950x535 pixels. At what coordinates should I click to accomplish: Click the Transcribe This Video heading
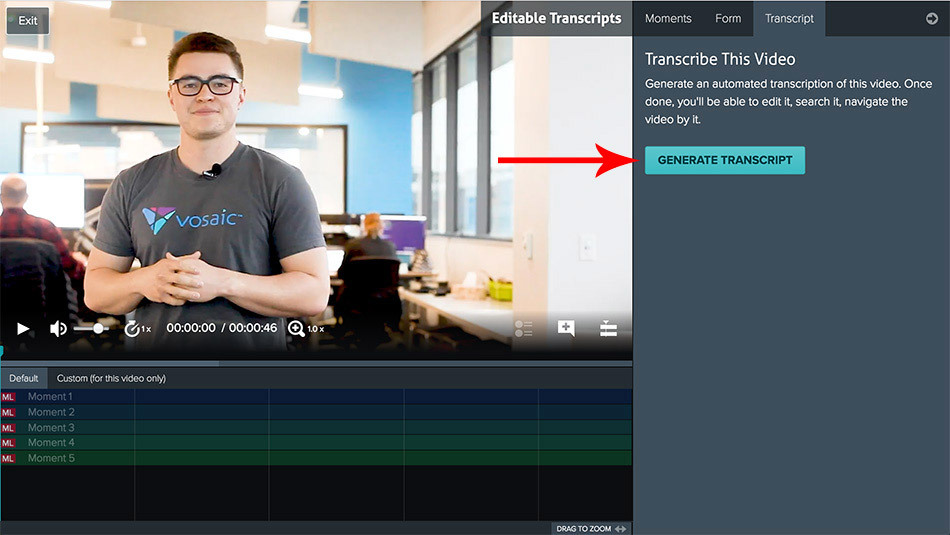click(720, 59)
